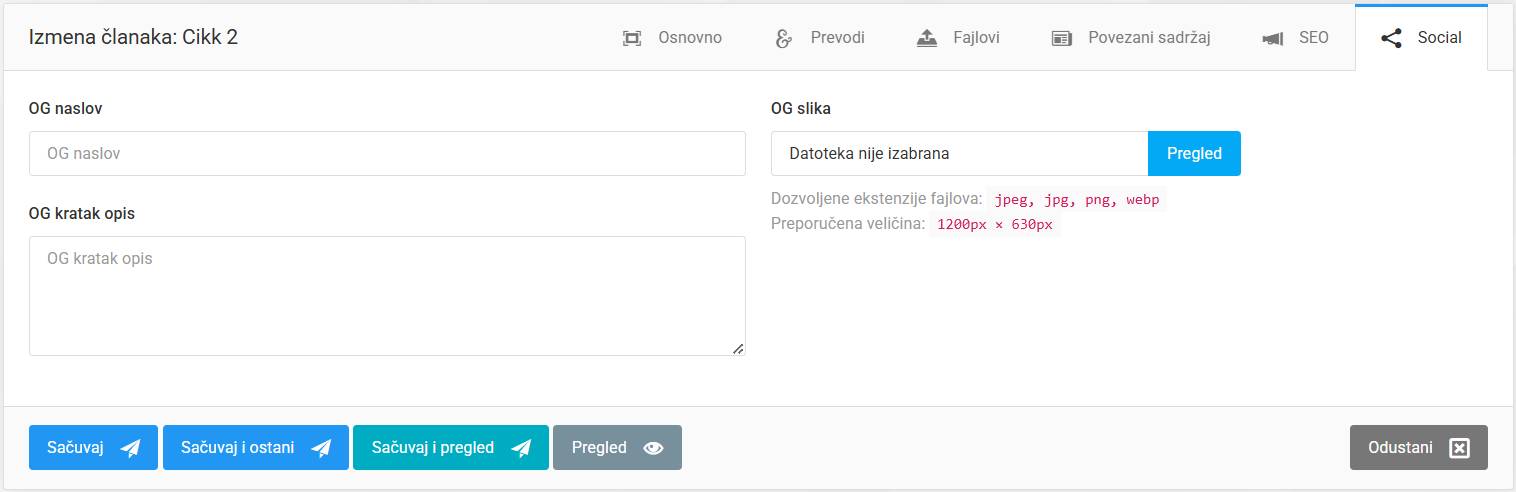Click paper plane icon on Sačuvaj button
Screen dimensions: 1516x492
tap(130, 448)
